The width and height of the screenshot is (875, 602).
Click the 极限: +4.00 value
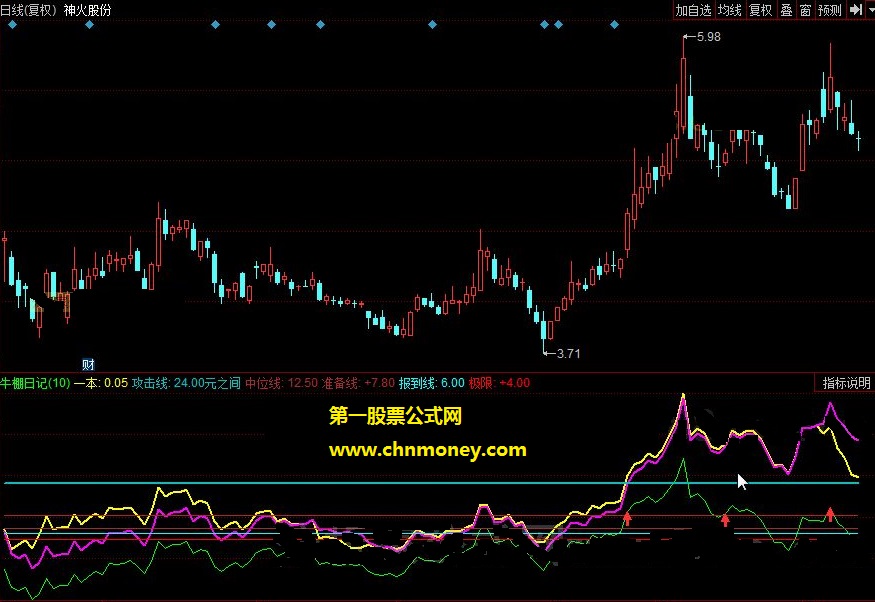[x=499, y=383]
